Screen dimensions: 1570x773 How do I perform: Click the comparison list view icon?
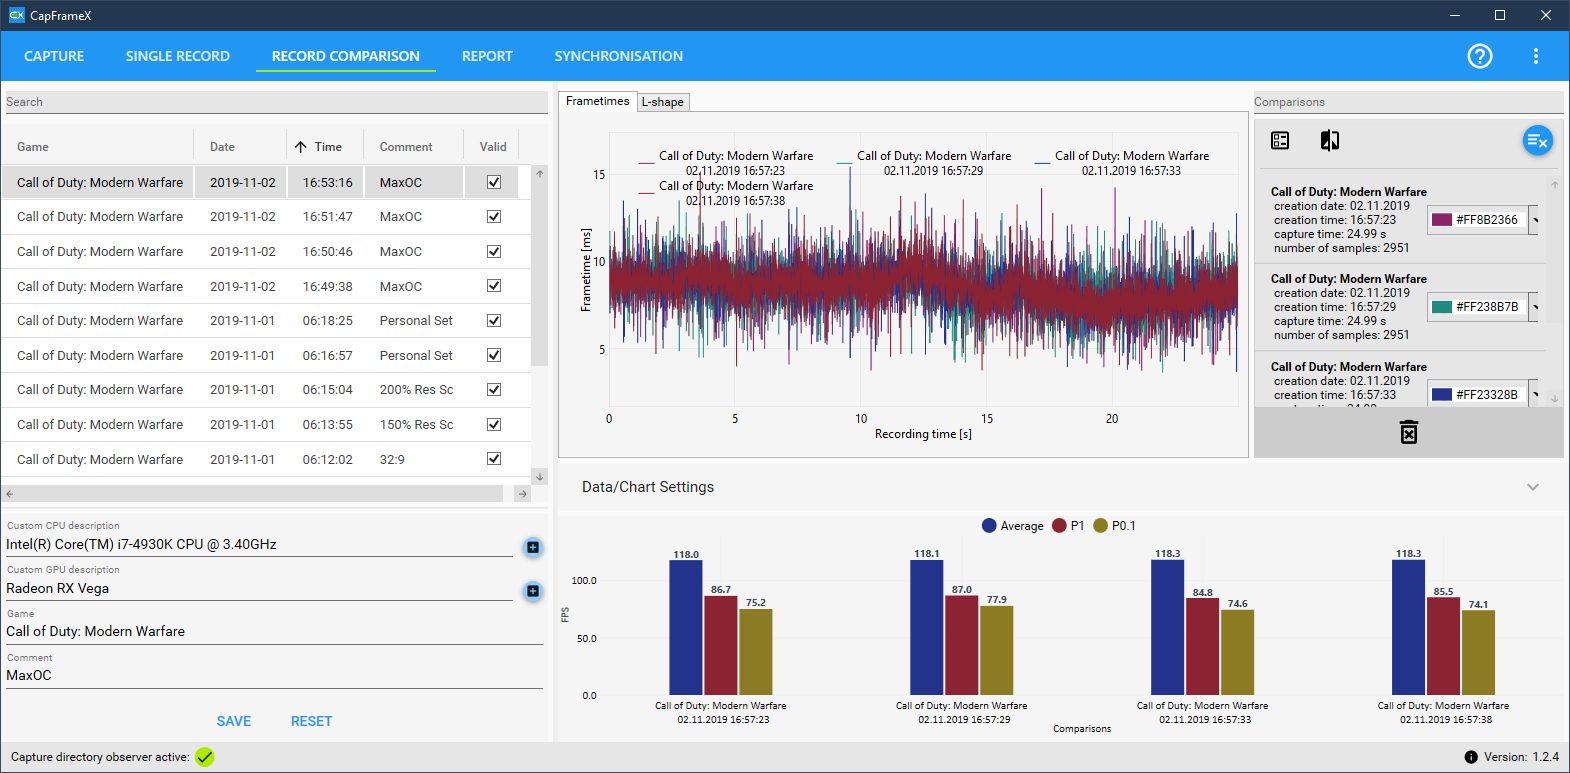(1280, 140)
